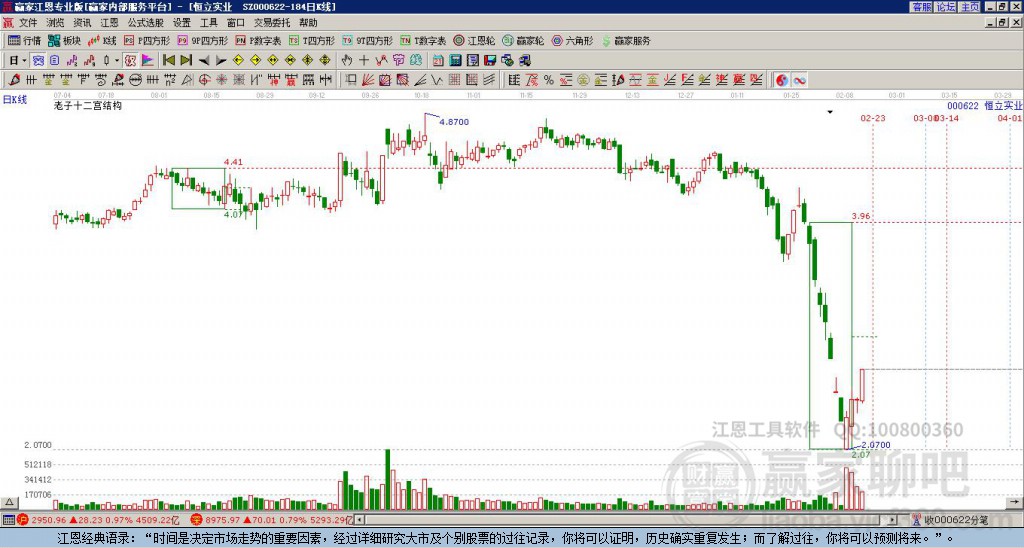Image resolution: width=1024 pixels, height=548 pixels.
Task: Click the up-triangle button beside volume
Action: click(x=9, y=503)
